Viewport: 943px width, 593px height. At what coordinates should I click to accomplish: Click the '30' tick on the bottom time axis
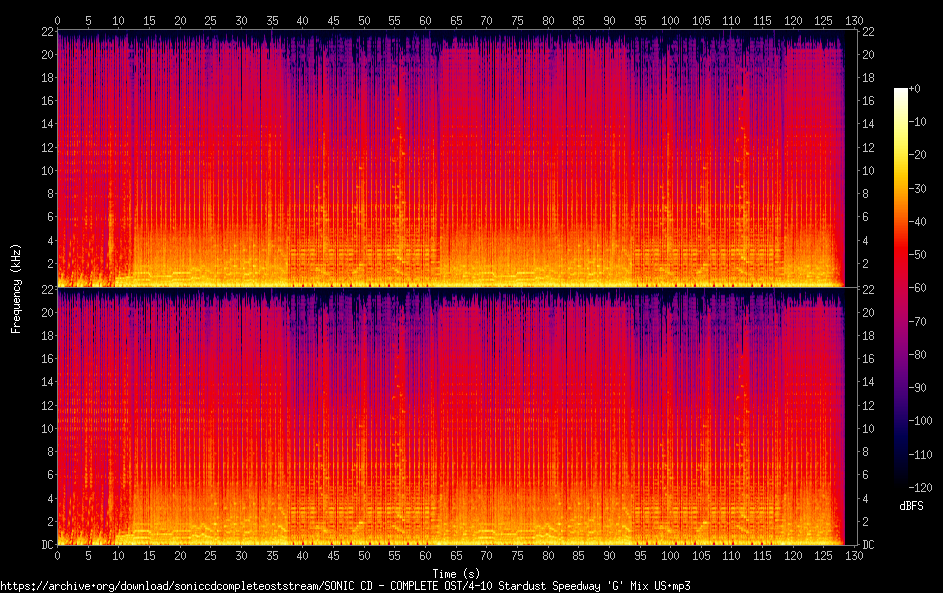coord(241,555)
